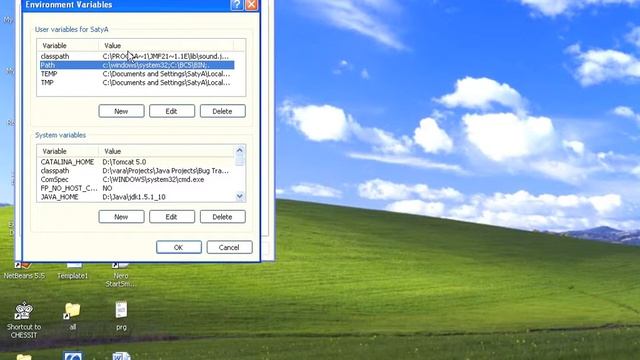Open the NetBeans 5.5 desktop shortcut
Viewport: 640px width, 360px height.
click(x=24, y=271)
